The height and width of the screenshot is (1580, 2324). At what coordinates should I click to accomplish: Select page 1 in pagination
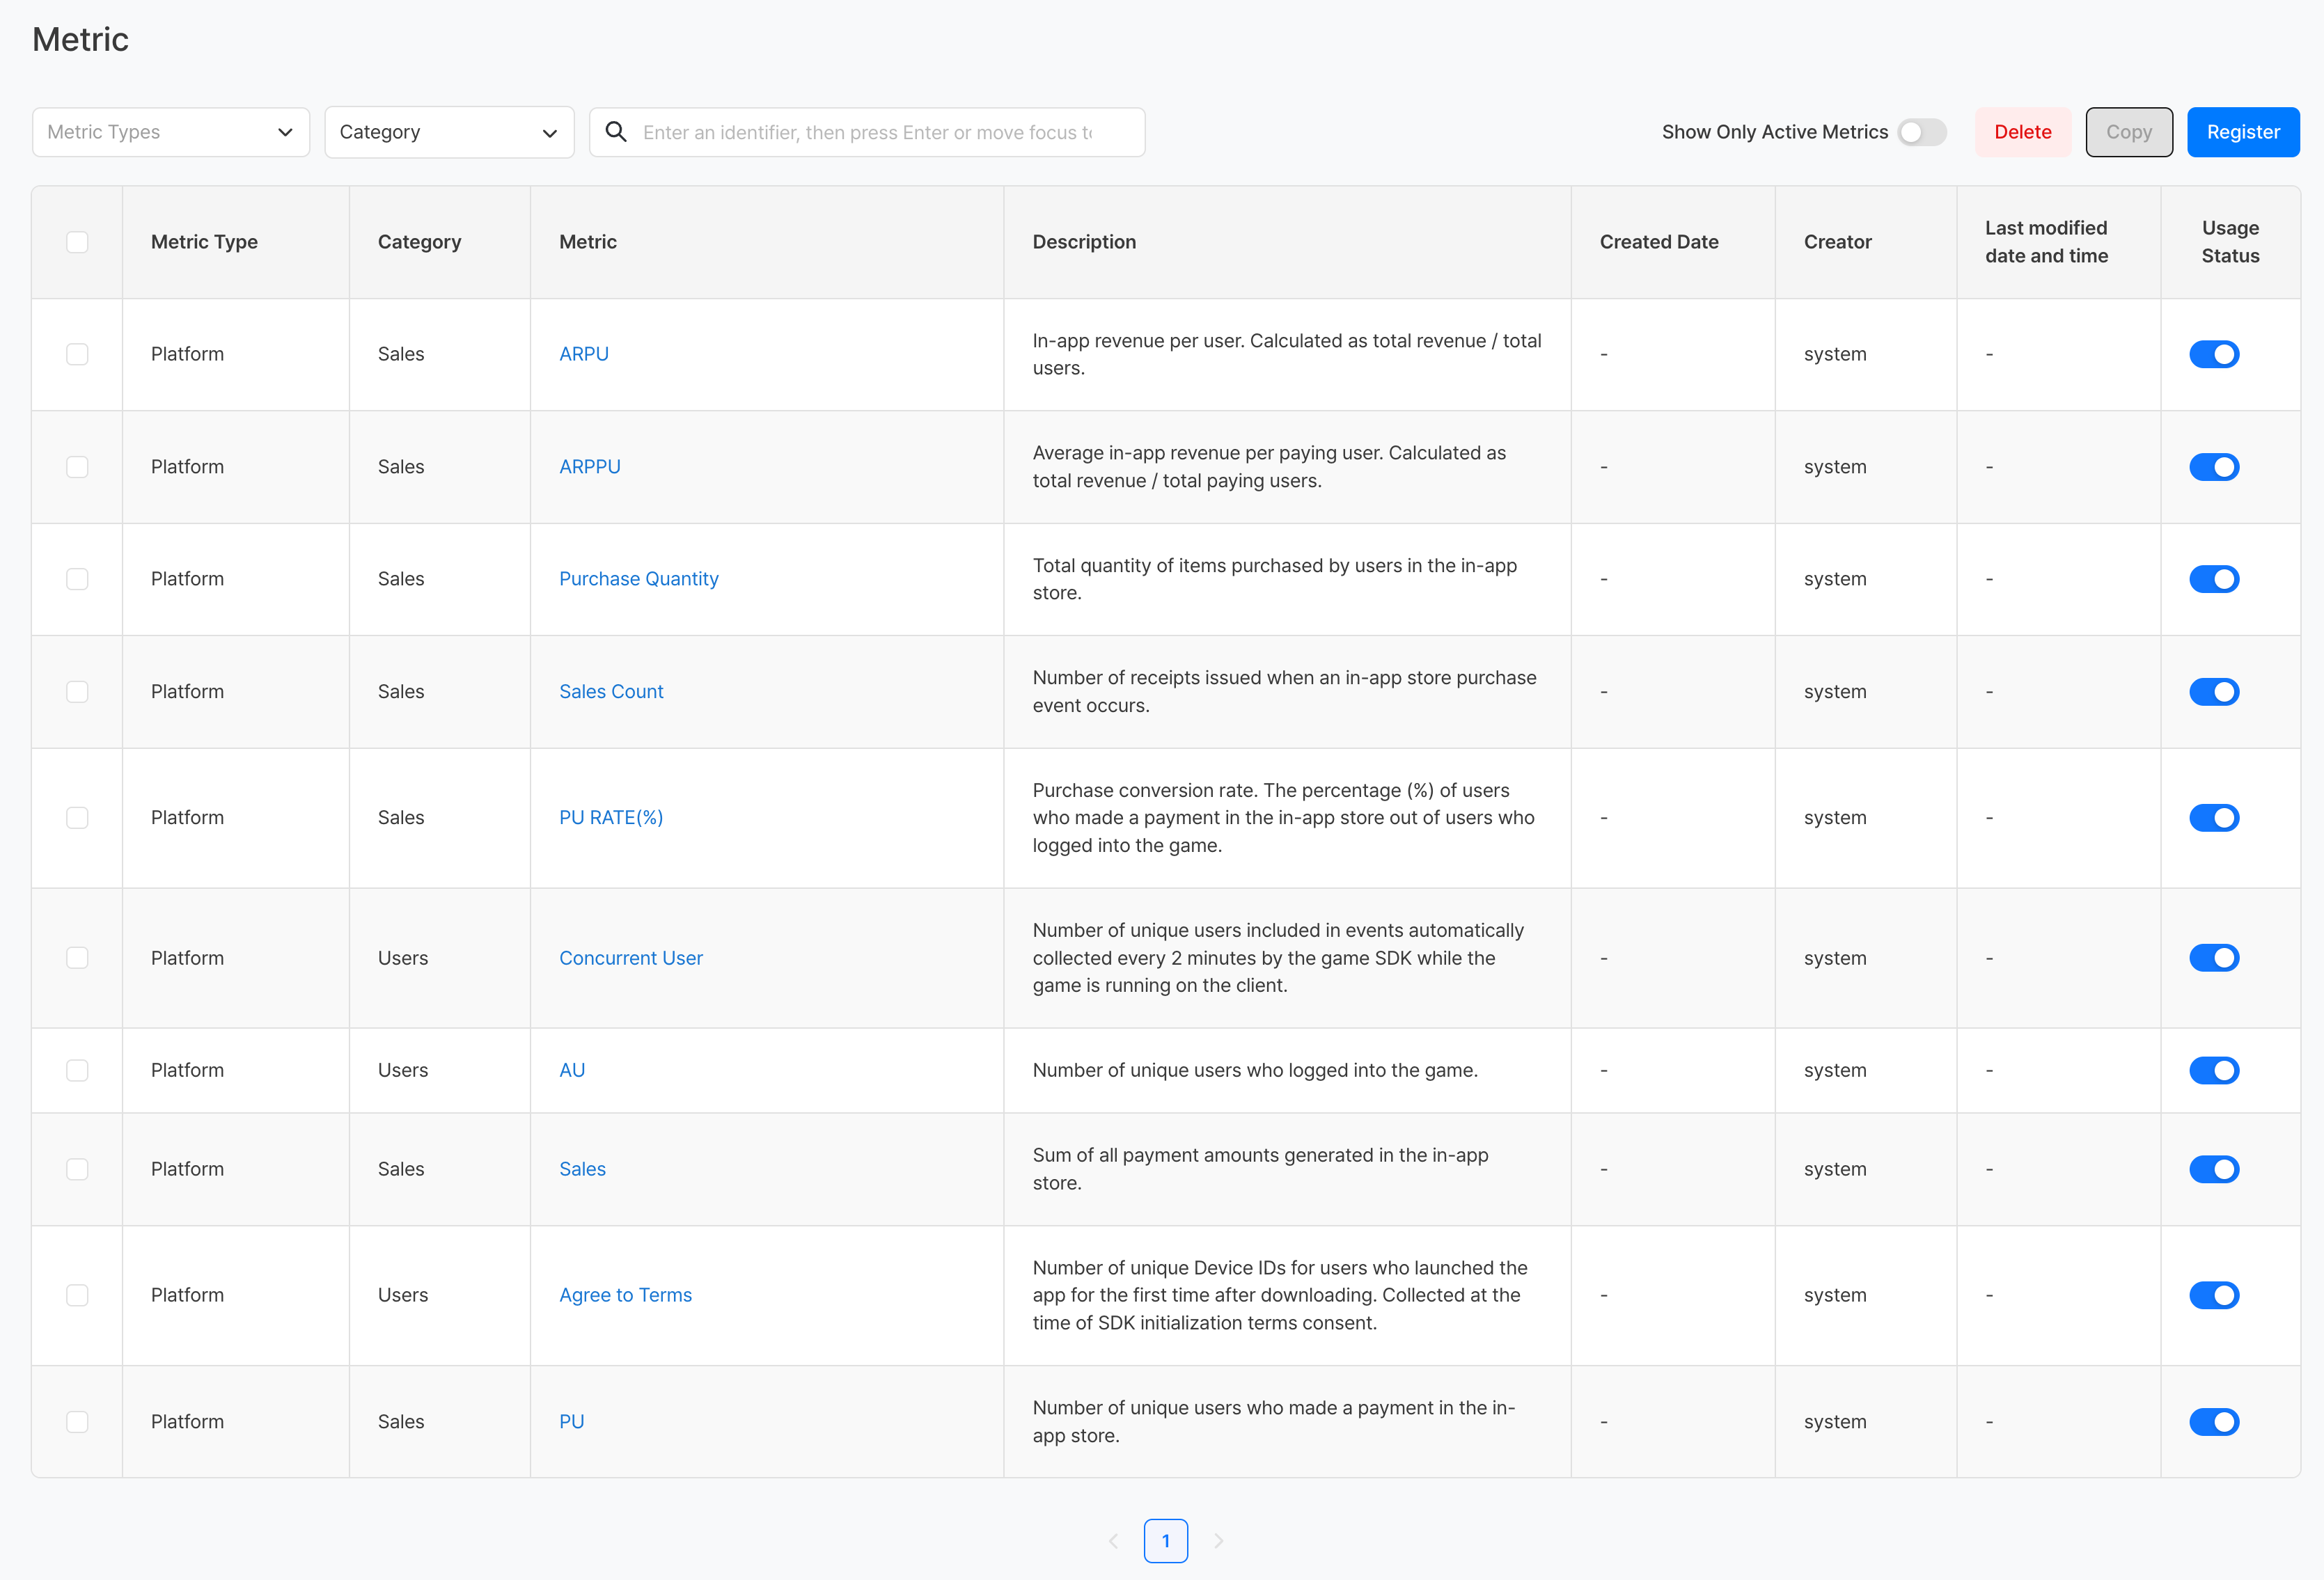1165,1541
